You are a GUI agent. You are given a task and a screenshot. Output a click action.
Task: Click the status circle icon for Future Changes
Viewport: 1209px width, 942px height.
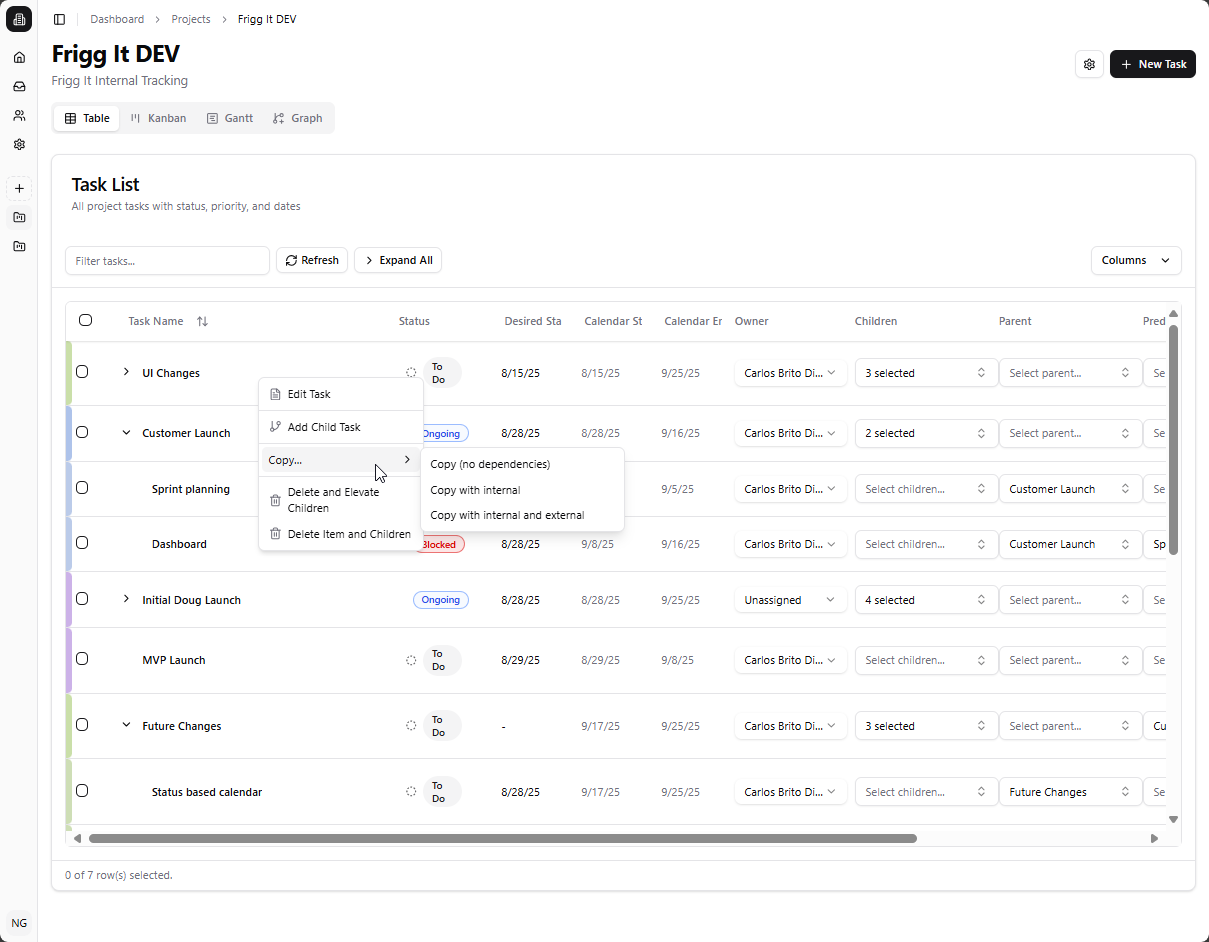[411, 726]
